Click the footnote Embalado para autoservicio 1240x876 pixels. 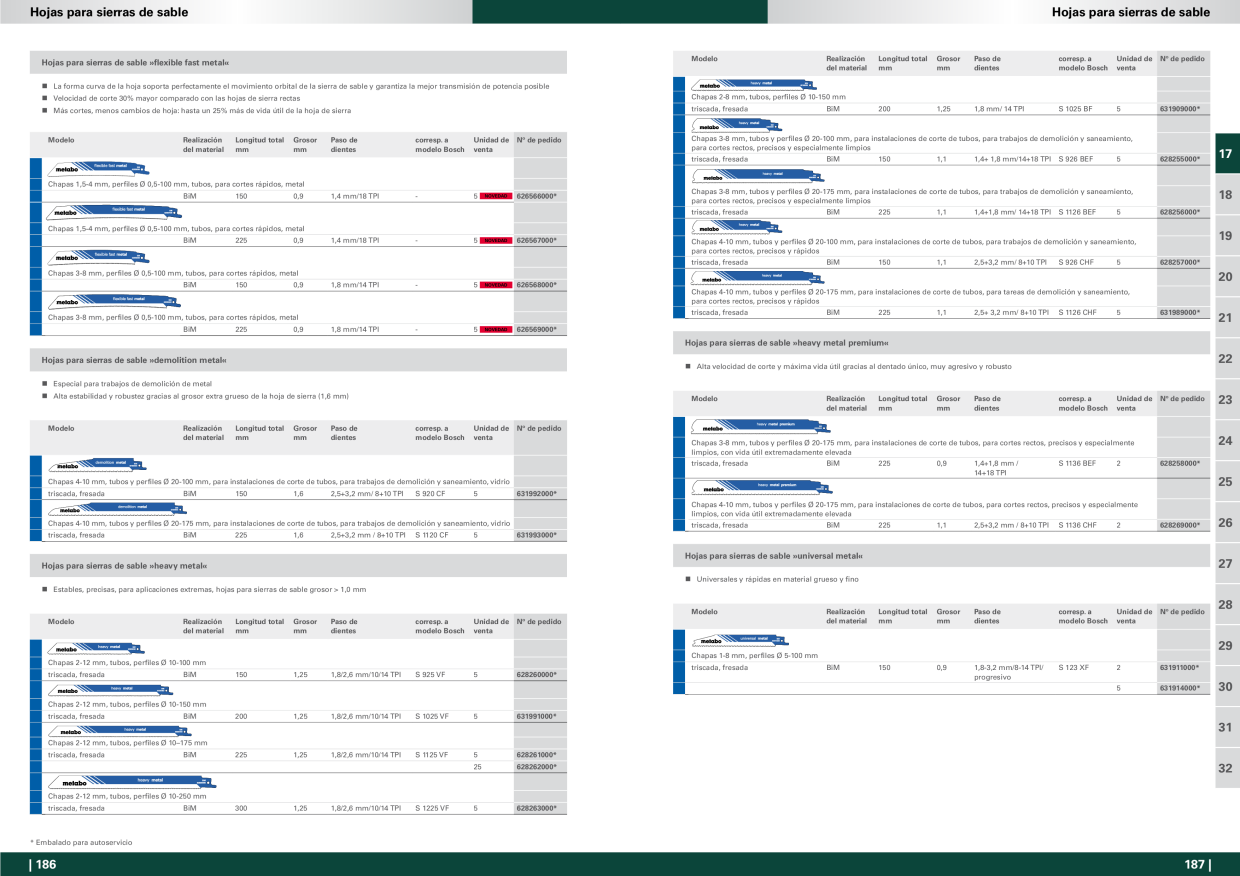click(81, 843)
